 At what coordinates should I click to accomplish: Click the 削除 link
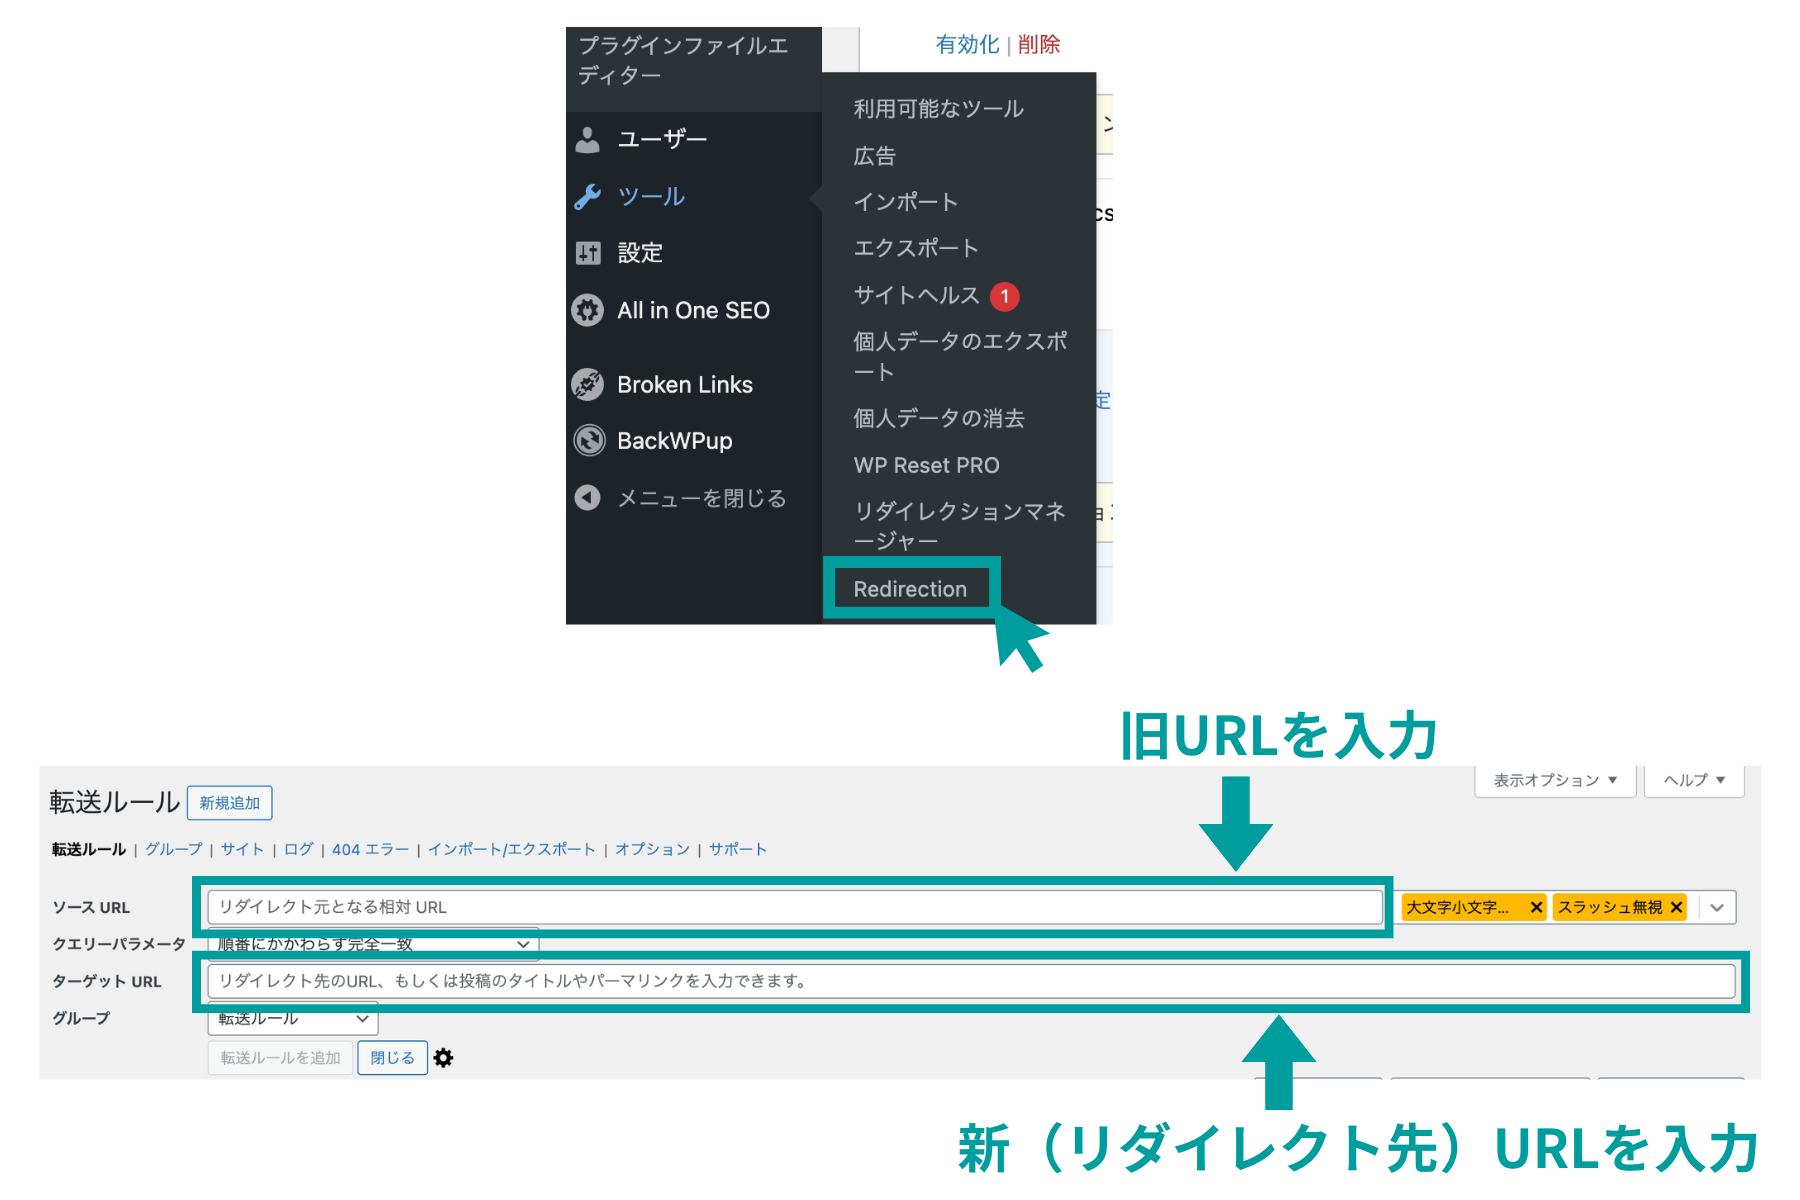[1039, 45]
